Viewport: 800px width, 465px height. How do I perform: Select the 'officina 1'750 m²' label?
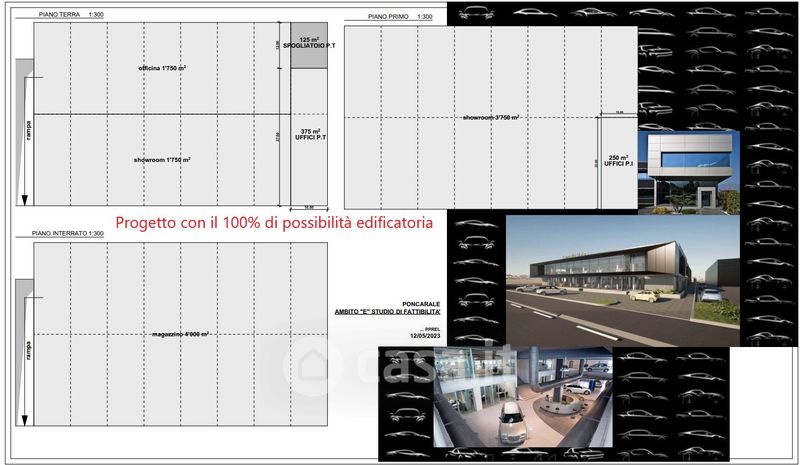point(162,68)
